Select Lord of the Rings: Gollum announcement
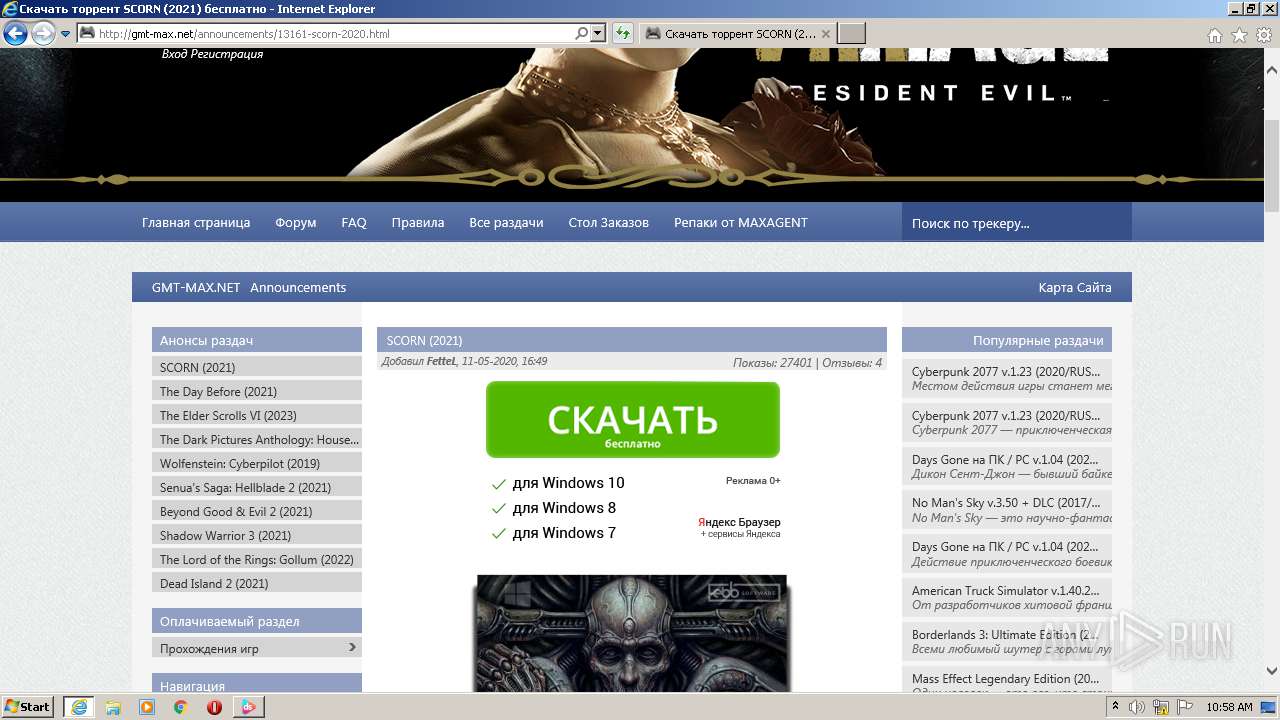This screenshot has height=720, width=1280. (257, 559)
